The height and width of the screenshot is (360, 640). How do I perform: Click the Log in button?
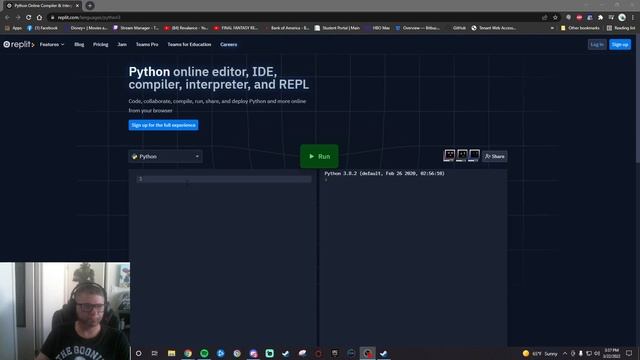(597, 44)
